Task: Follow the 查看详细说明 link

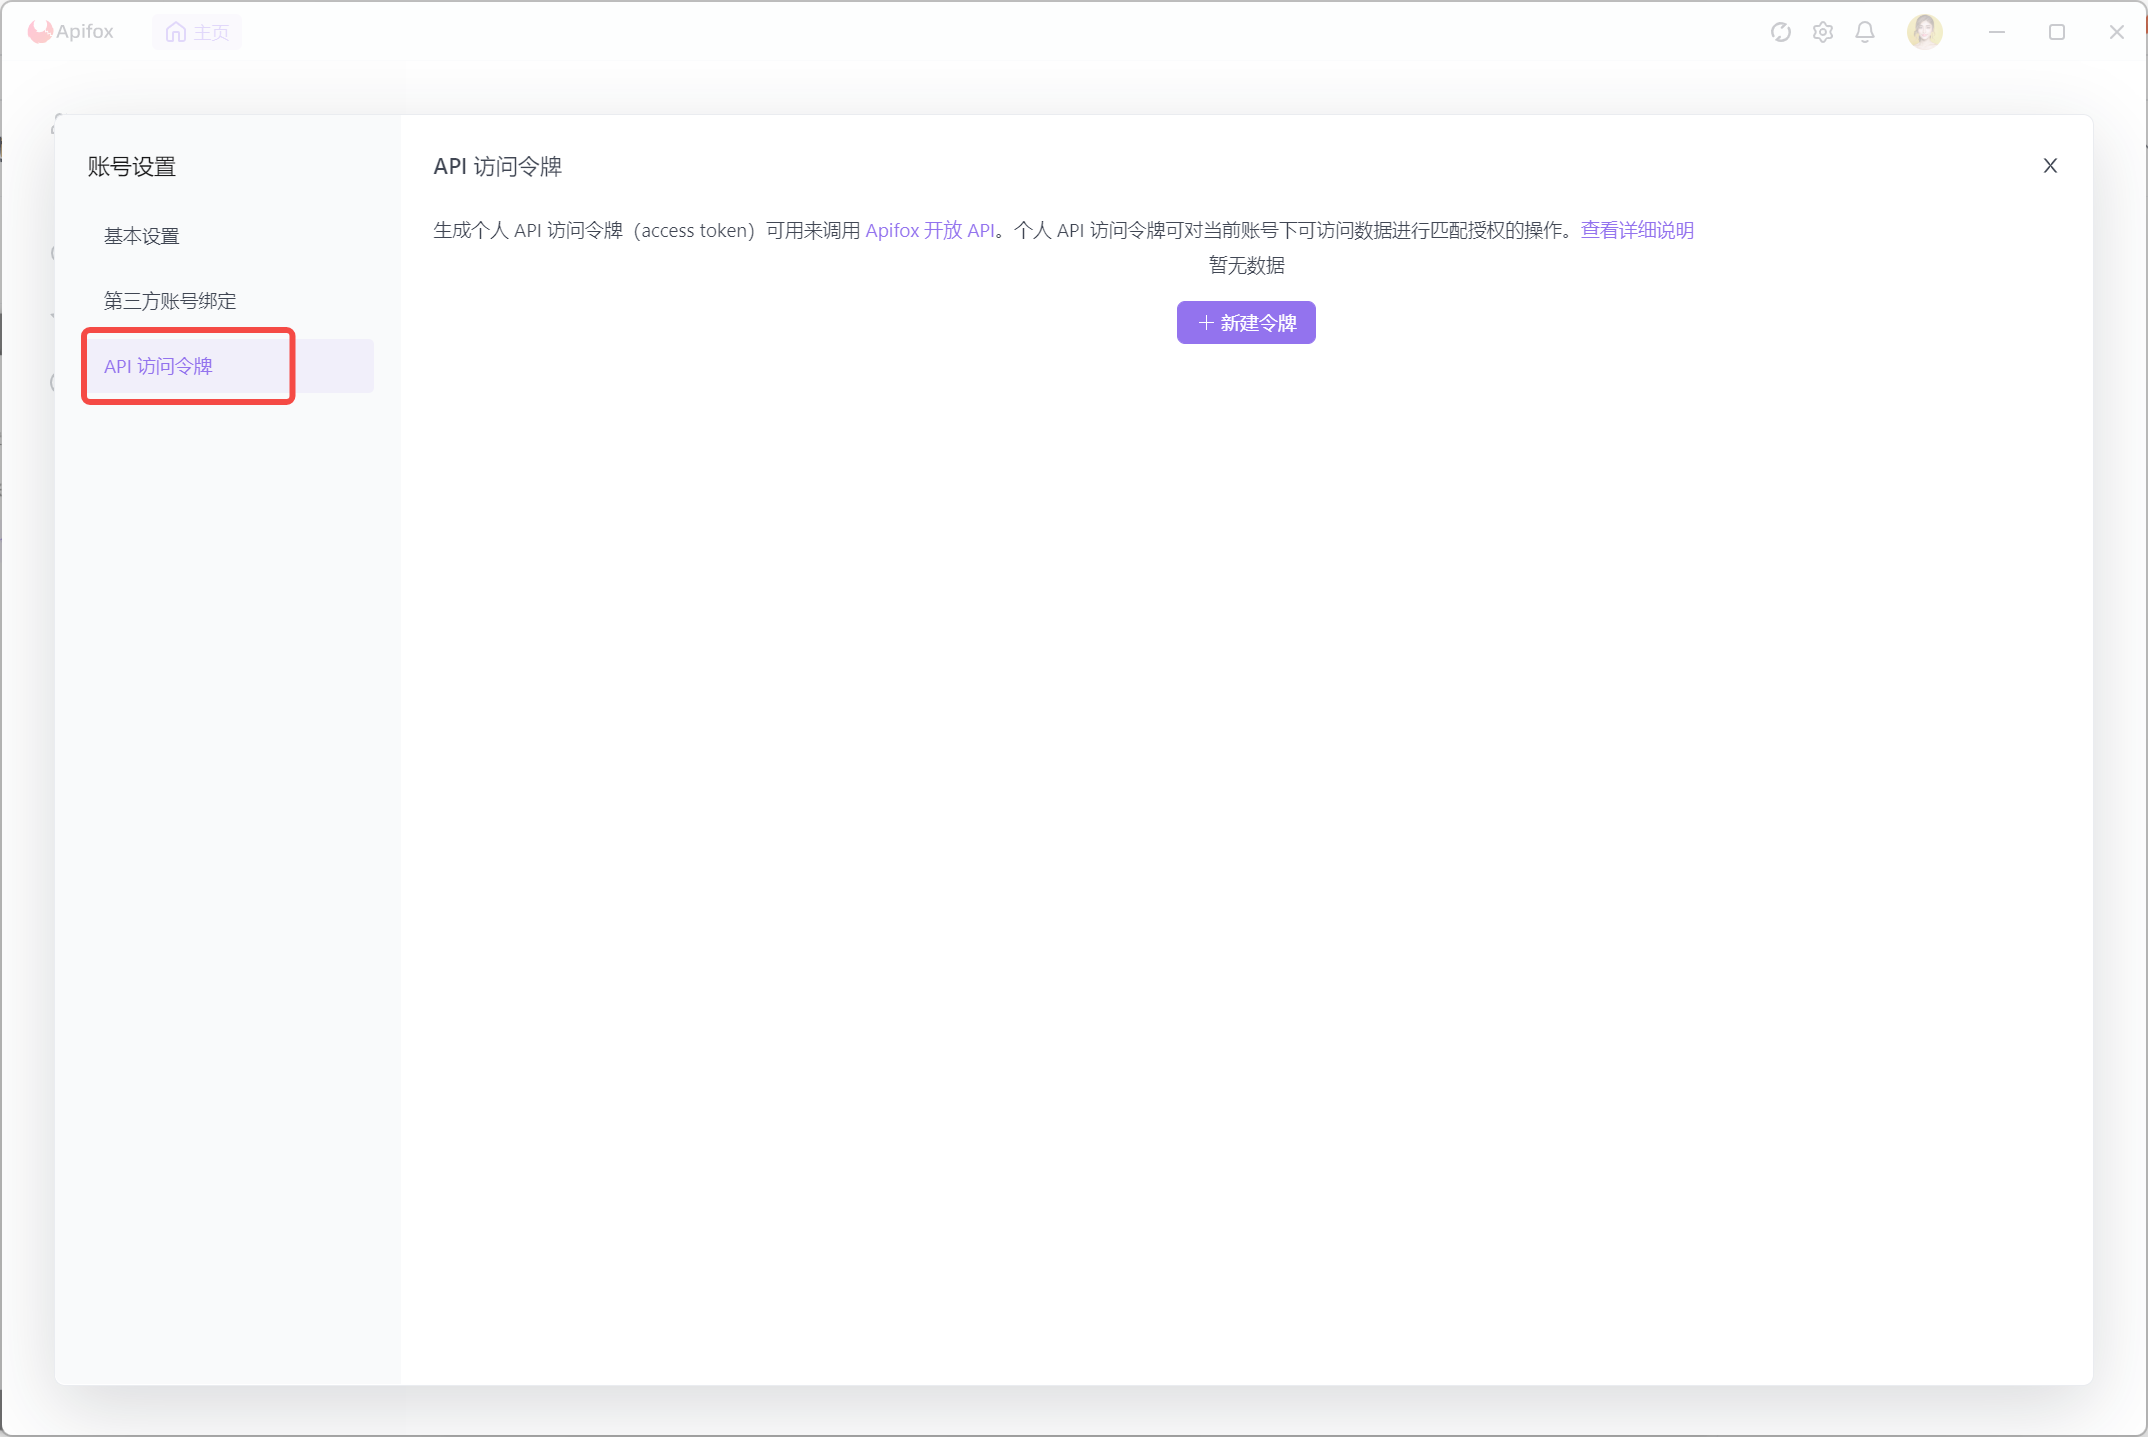Action: [1636, 230]
